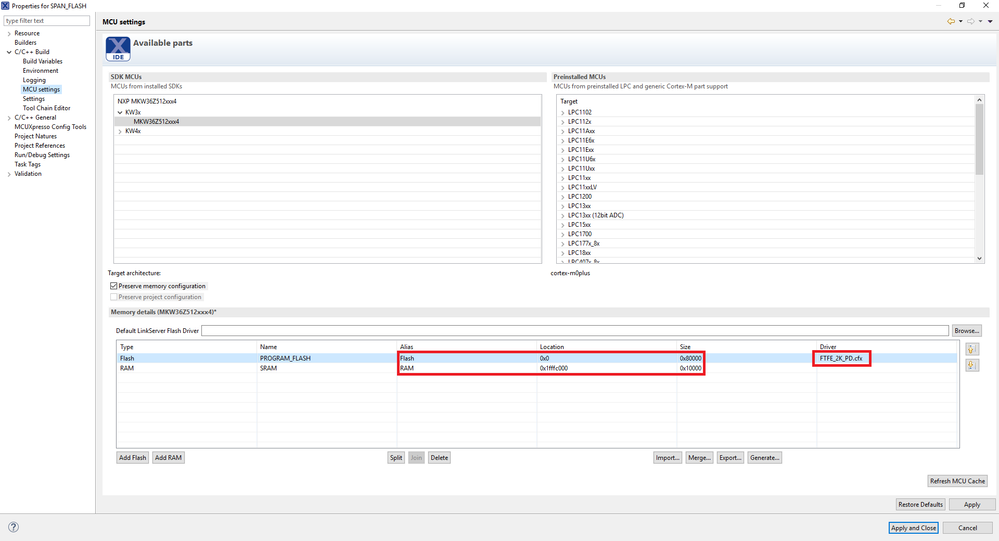Click the Apply button

[972, 504]
